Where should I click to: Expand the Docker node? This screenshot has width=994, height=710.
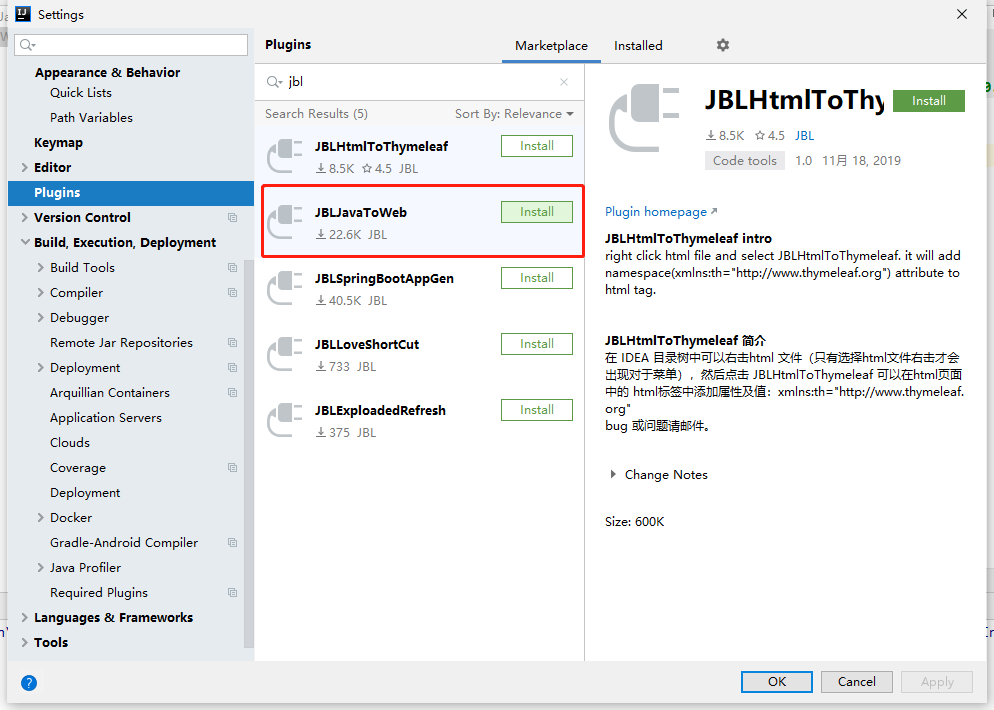[x=41, y=517]
